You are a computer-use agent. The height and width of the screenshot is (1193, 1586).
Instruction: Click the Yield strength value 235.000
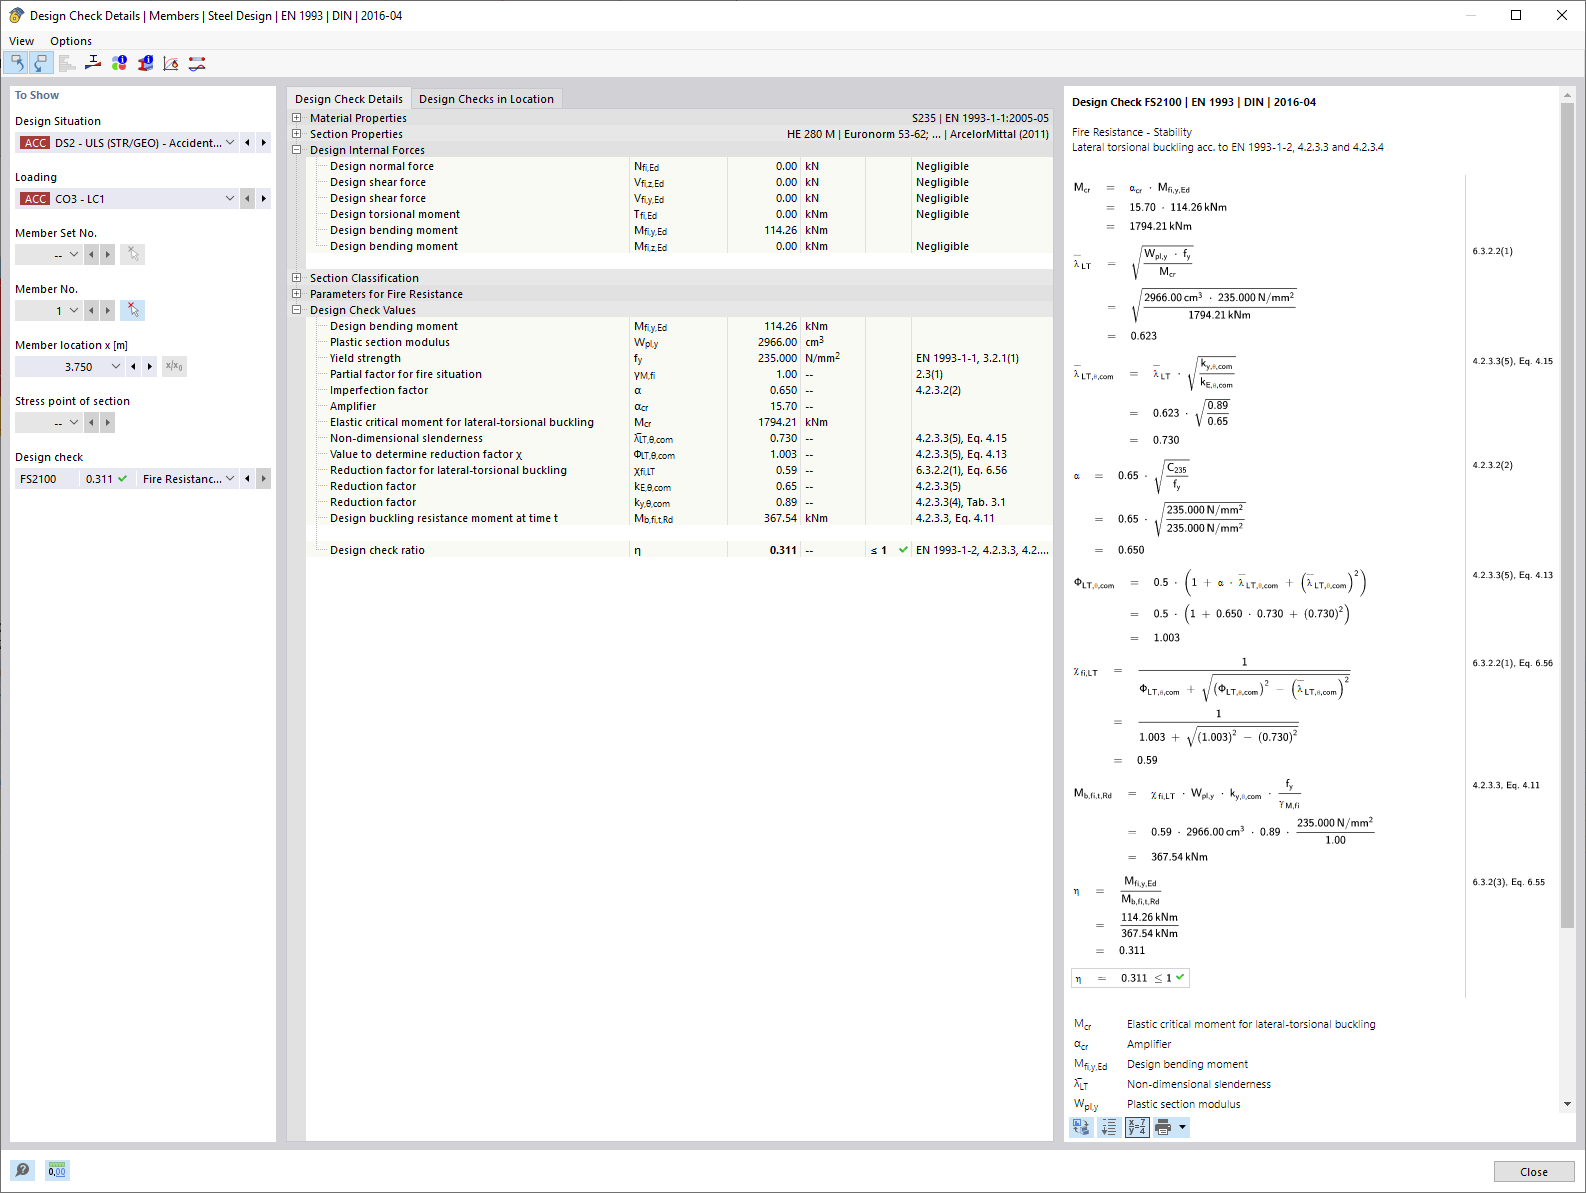(777, 358)
